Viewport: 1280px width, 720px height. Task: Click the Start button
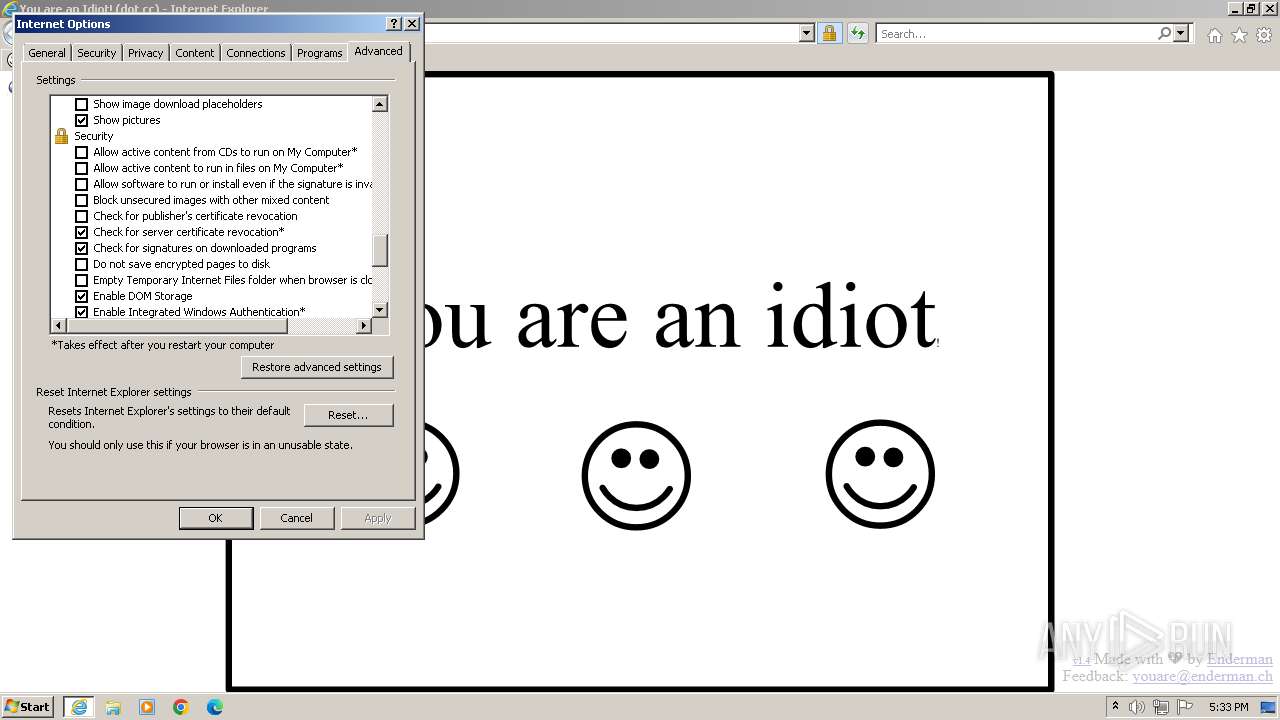pos(28,707)
